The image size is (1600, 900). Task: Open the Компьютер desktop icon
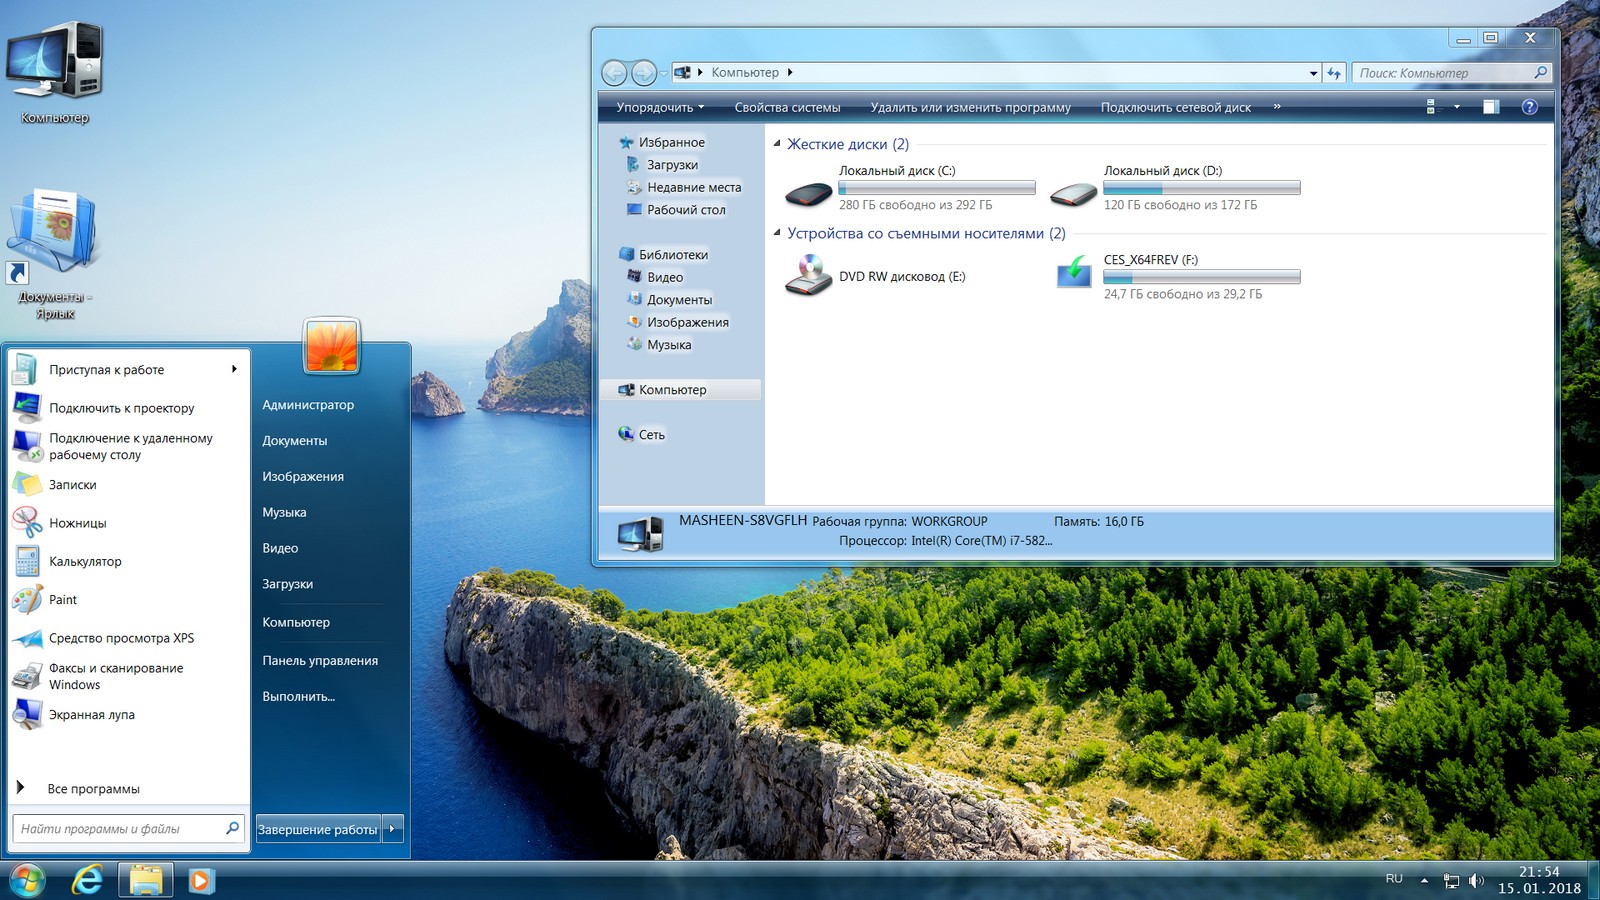[x=55, y=72]
